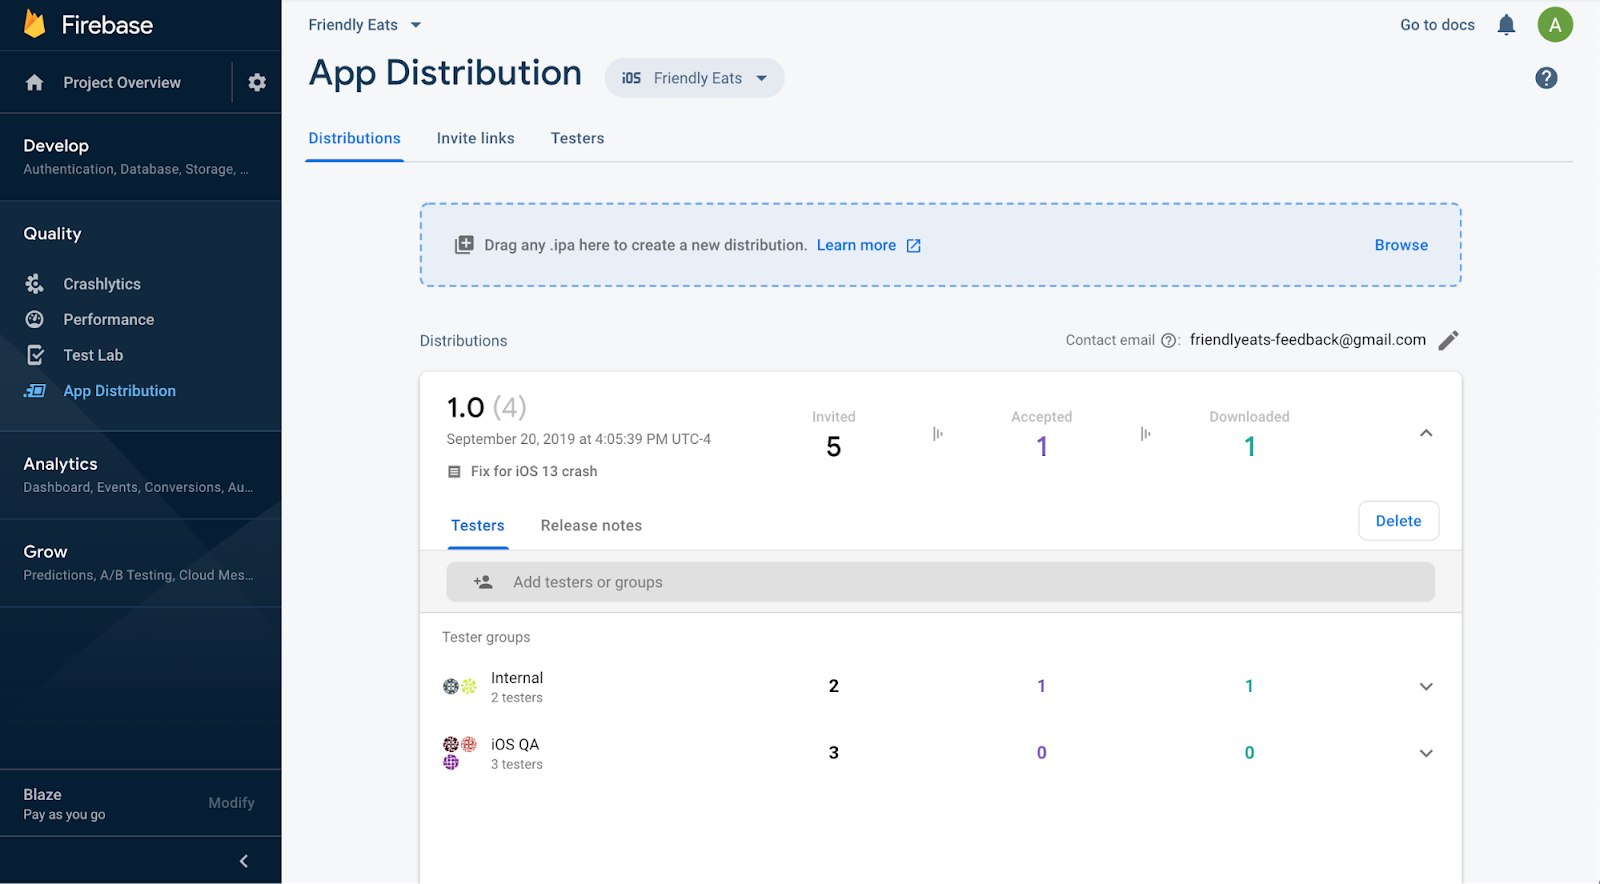Image resolution: width=1600 pixels, height=884 pixels.
Task: Expand the iOS QA tester group
Action: 1426,754
